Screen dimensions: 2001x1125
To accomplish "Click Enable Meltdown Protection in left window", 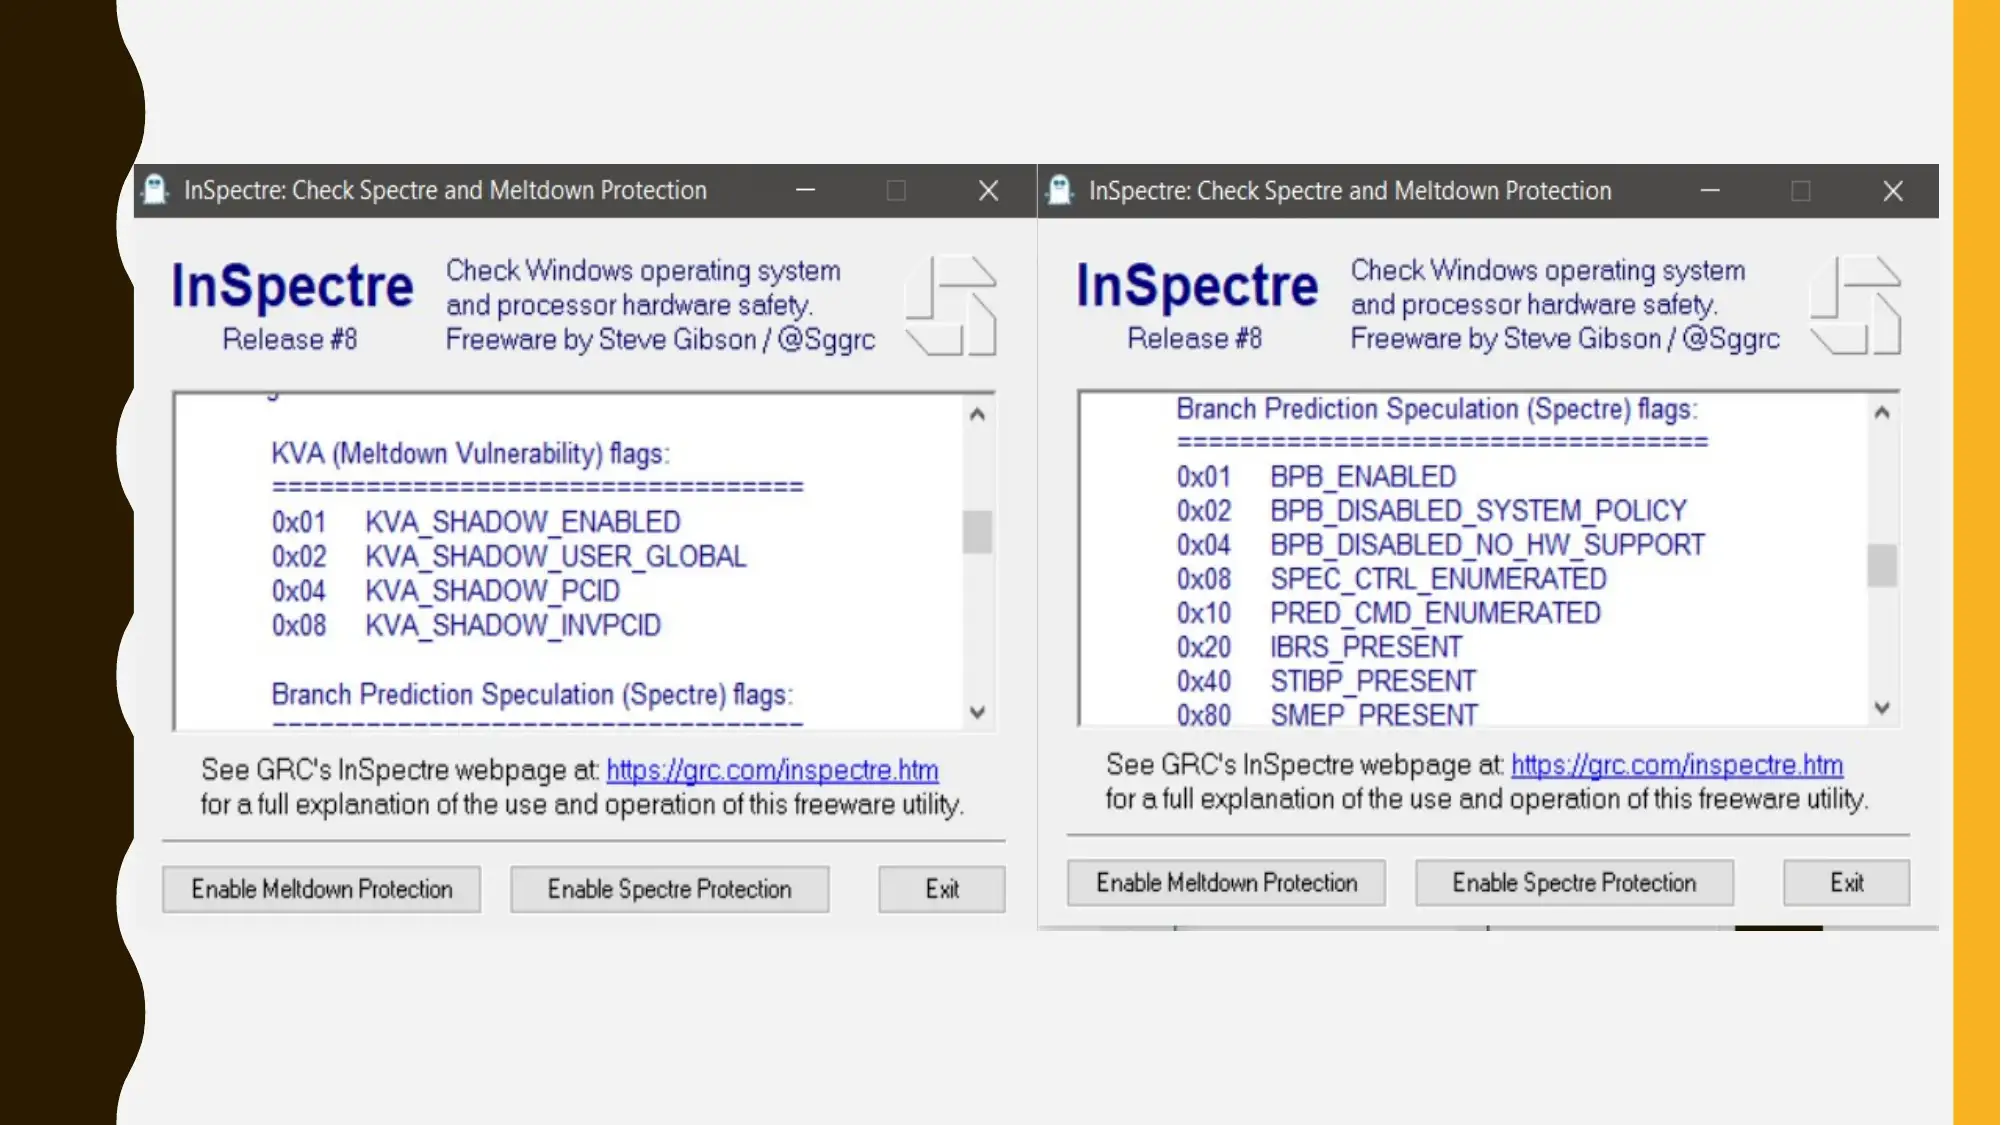I will coord(321,889).
